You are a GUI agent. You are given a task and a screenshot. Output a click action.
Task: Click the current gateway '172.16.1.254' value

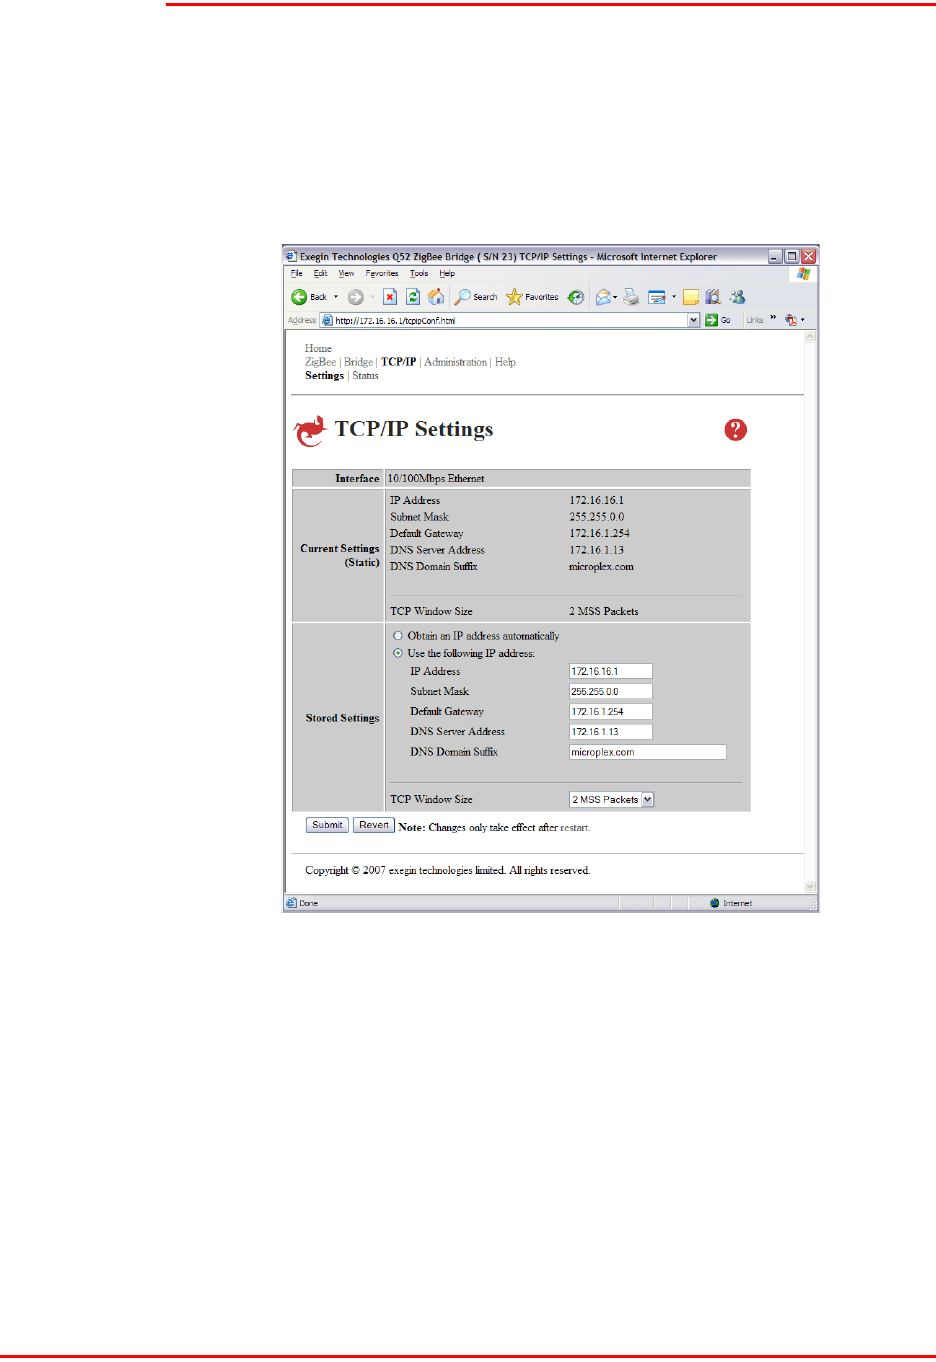pyautogui.click(x=599, y=534)
